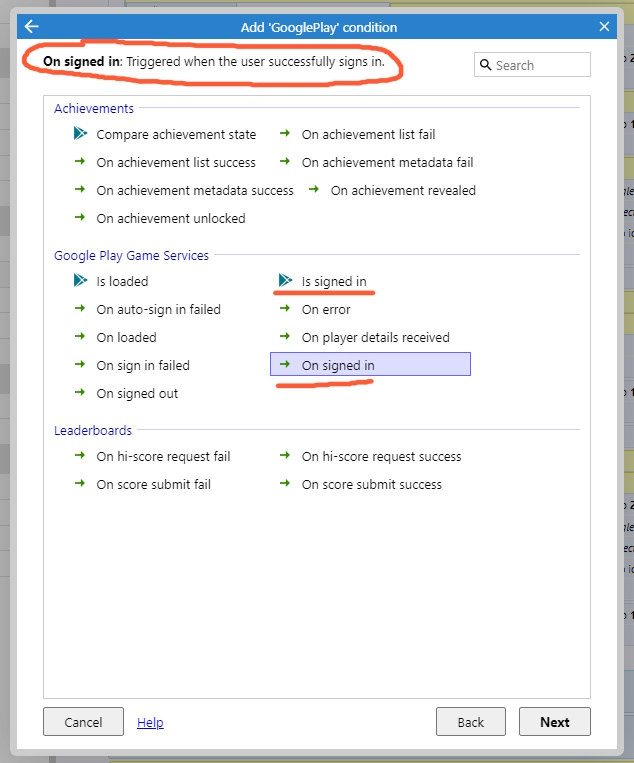Select Compare achievement state condition
Image resolution: width=634 pixels, height=763 pixels.
pyautogui.click(x=176, y=134)
